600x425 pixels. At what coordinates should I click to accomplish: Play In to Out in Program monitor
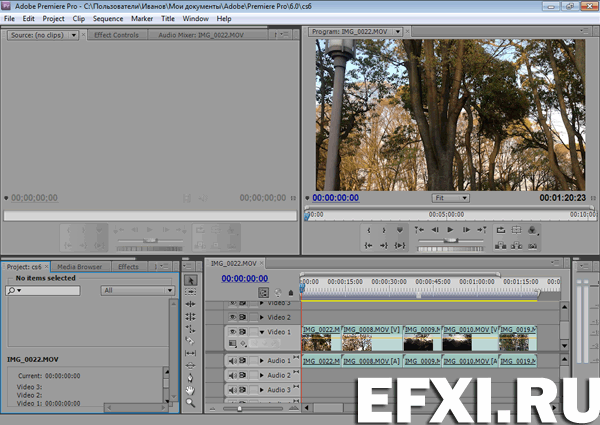(x=400, y=246)
